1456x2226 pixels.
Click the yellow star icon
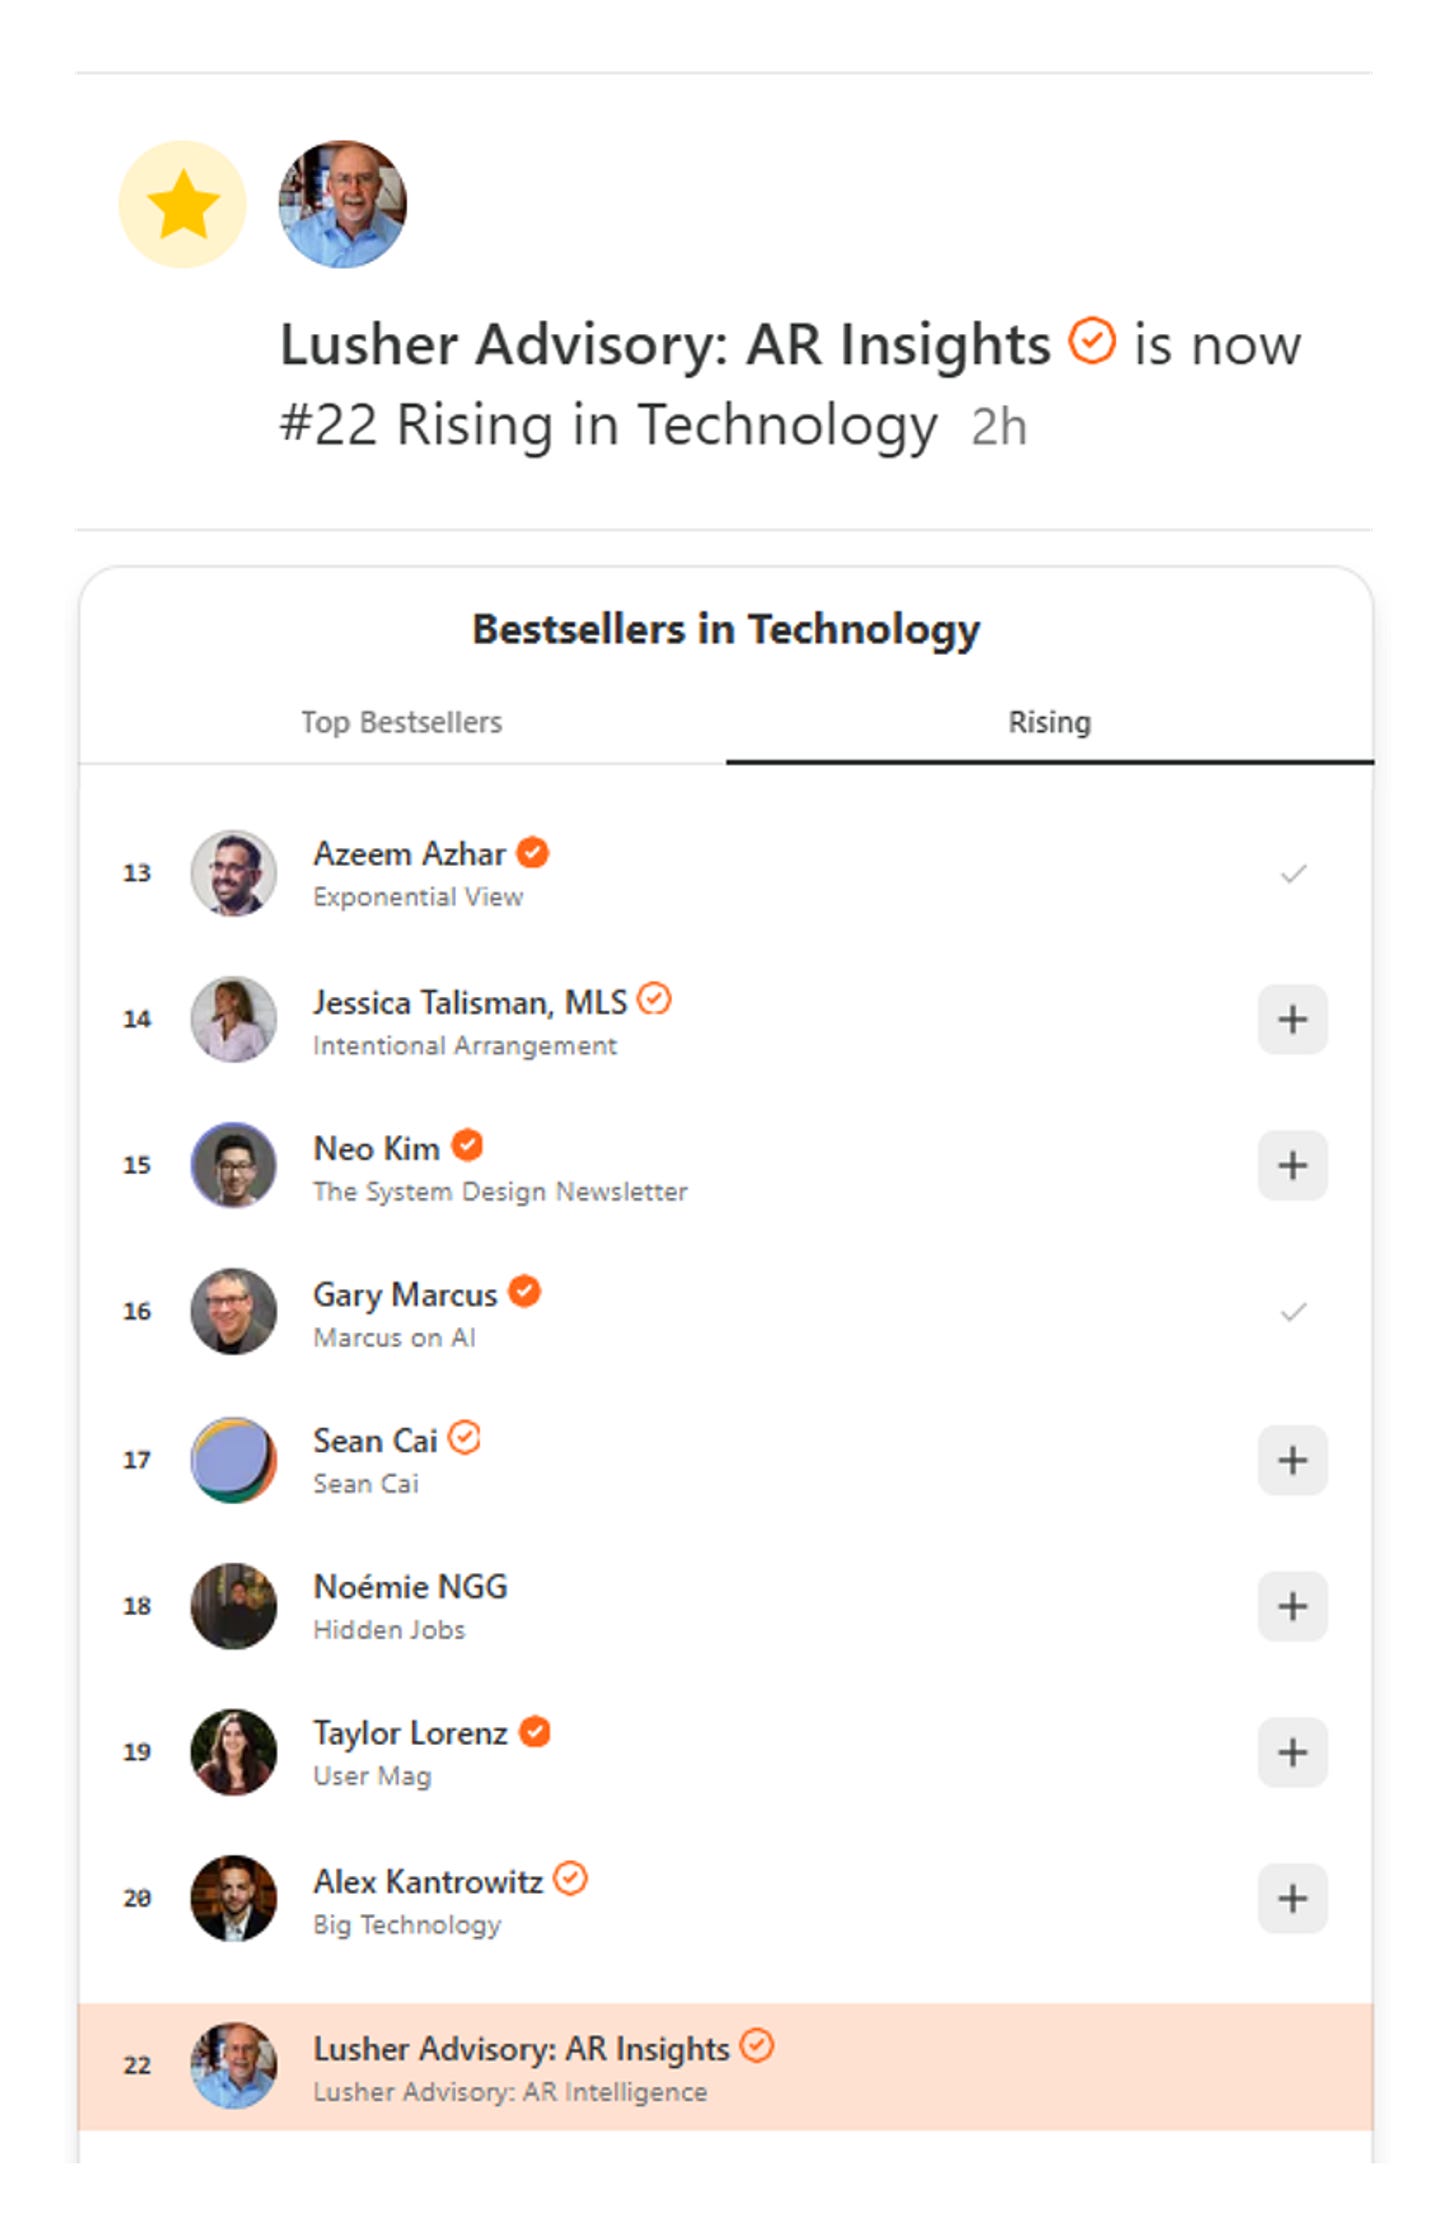point(183,204)
